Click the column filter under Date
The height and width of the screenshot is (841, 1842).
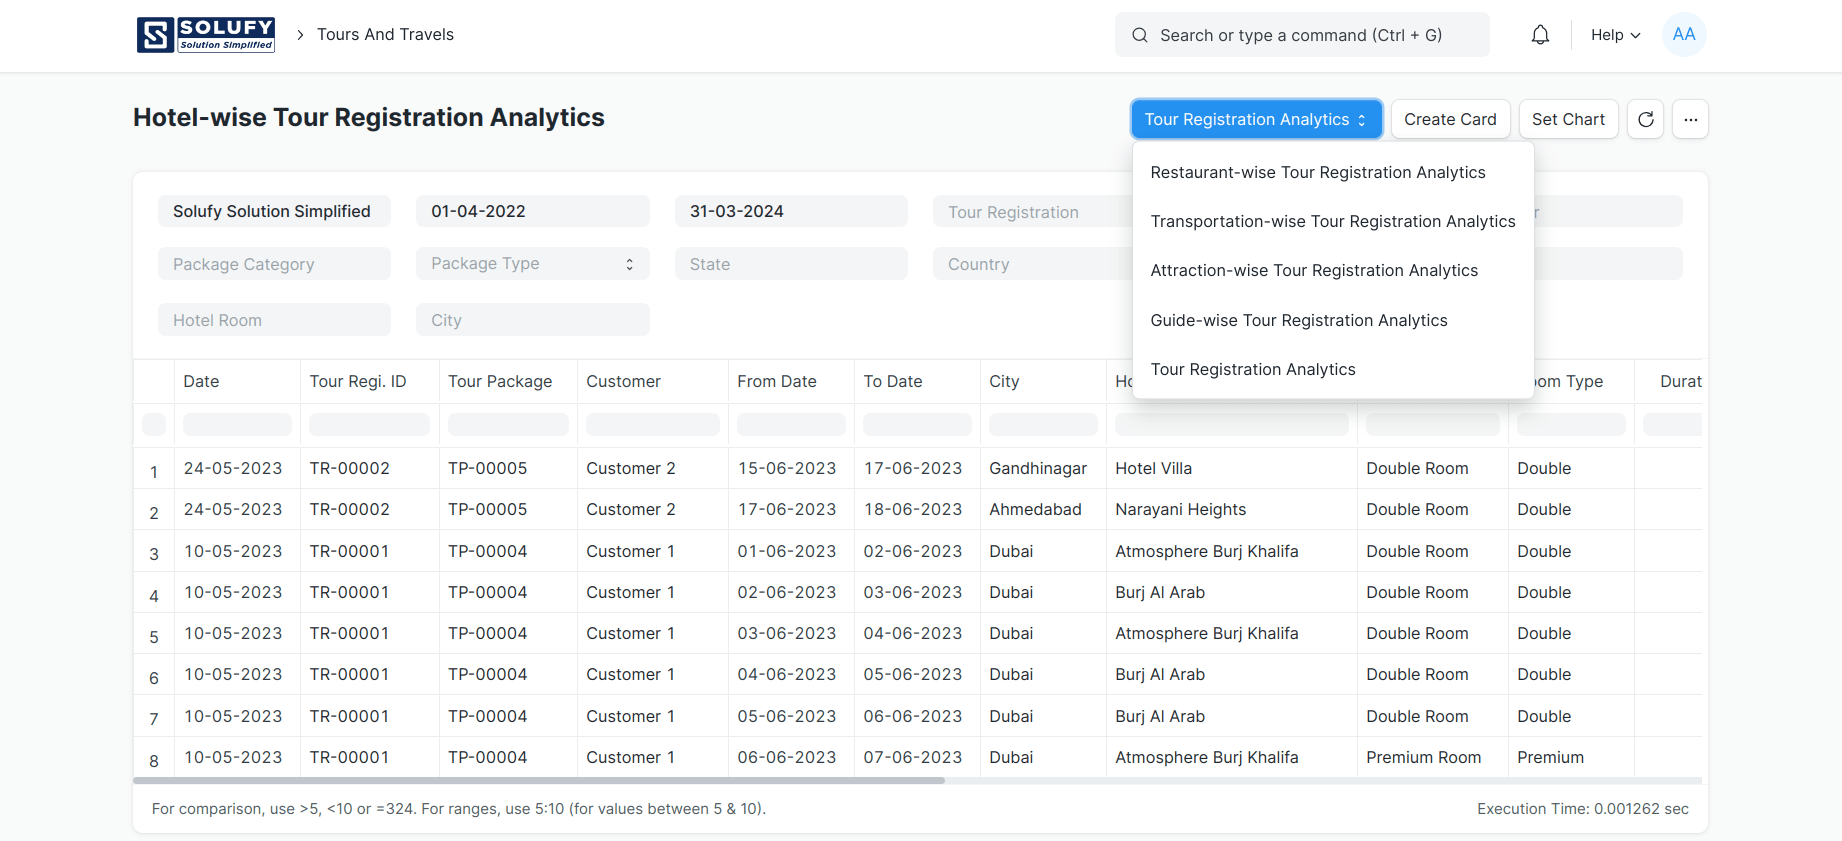coord(237,424)
